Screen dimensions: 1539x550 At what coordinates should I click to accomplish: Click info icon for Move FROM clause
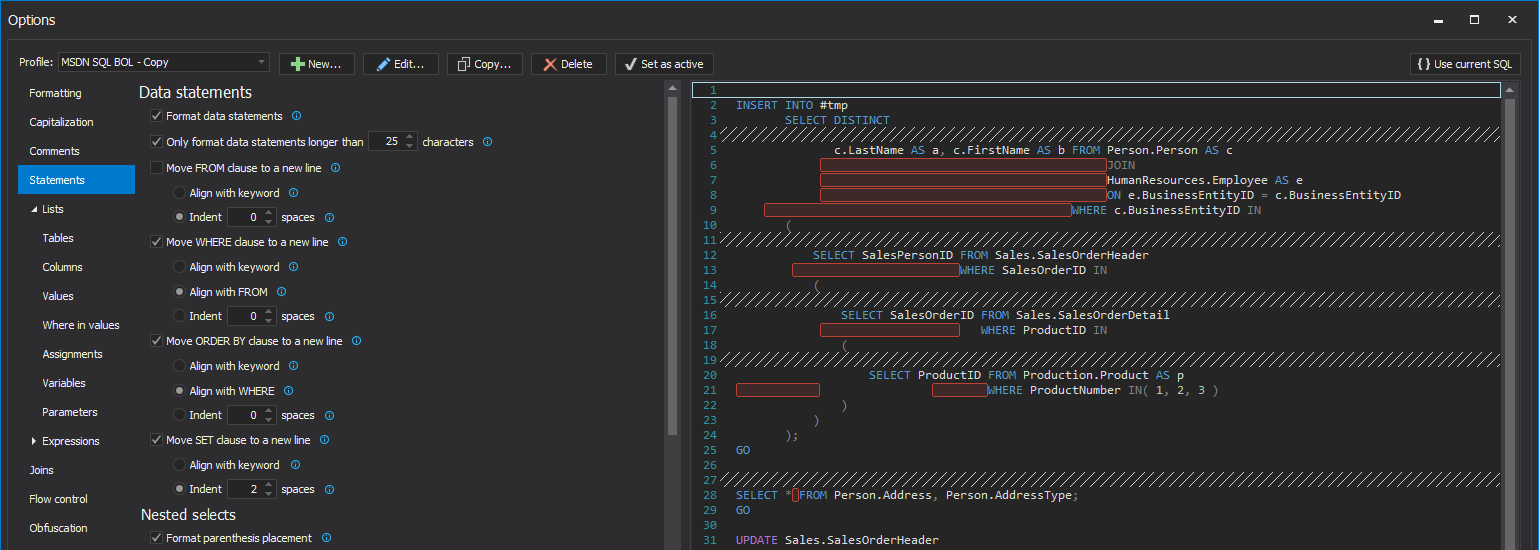coord(335,168)
